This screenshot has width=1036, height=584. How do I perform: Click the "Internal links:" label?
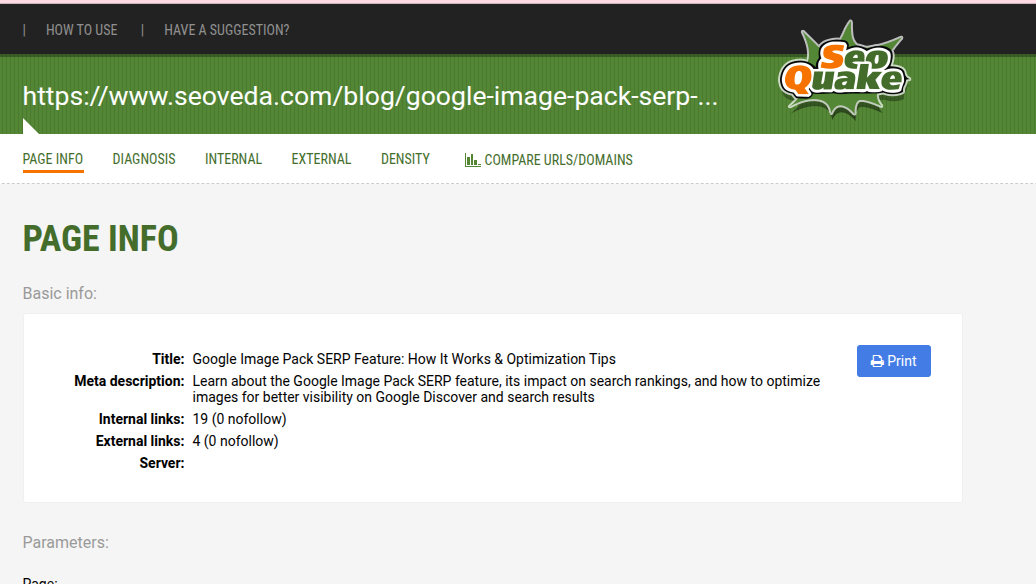click(x=141, y=419)
